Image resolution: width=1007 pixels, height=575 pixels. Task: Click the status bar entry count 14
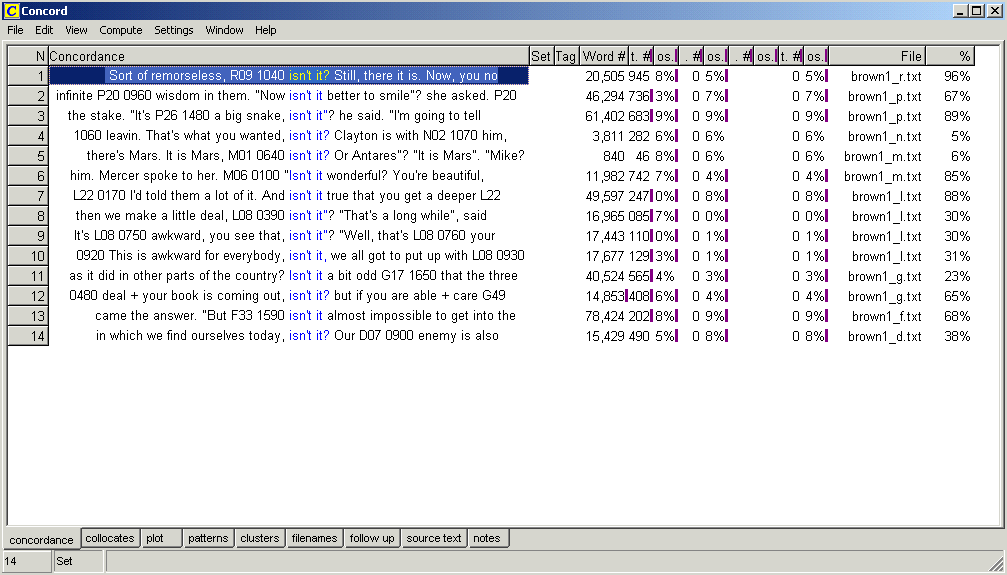[x=27, y=561]
